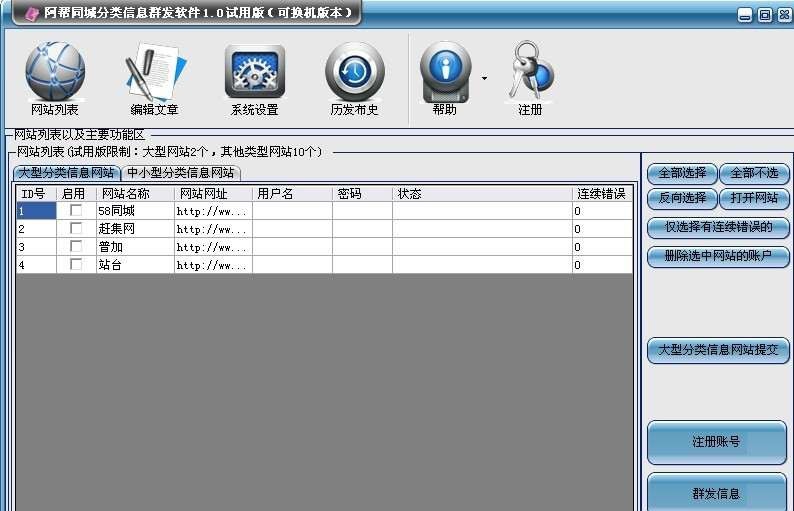
Task: Close the application window
Action: pyautogui.click(x=784, y=15)
